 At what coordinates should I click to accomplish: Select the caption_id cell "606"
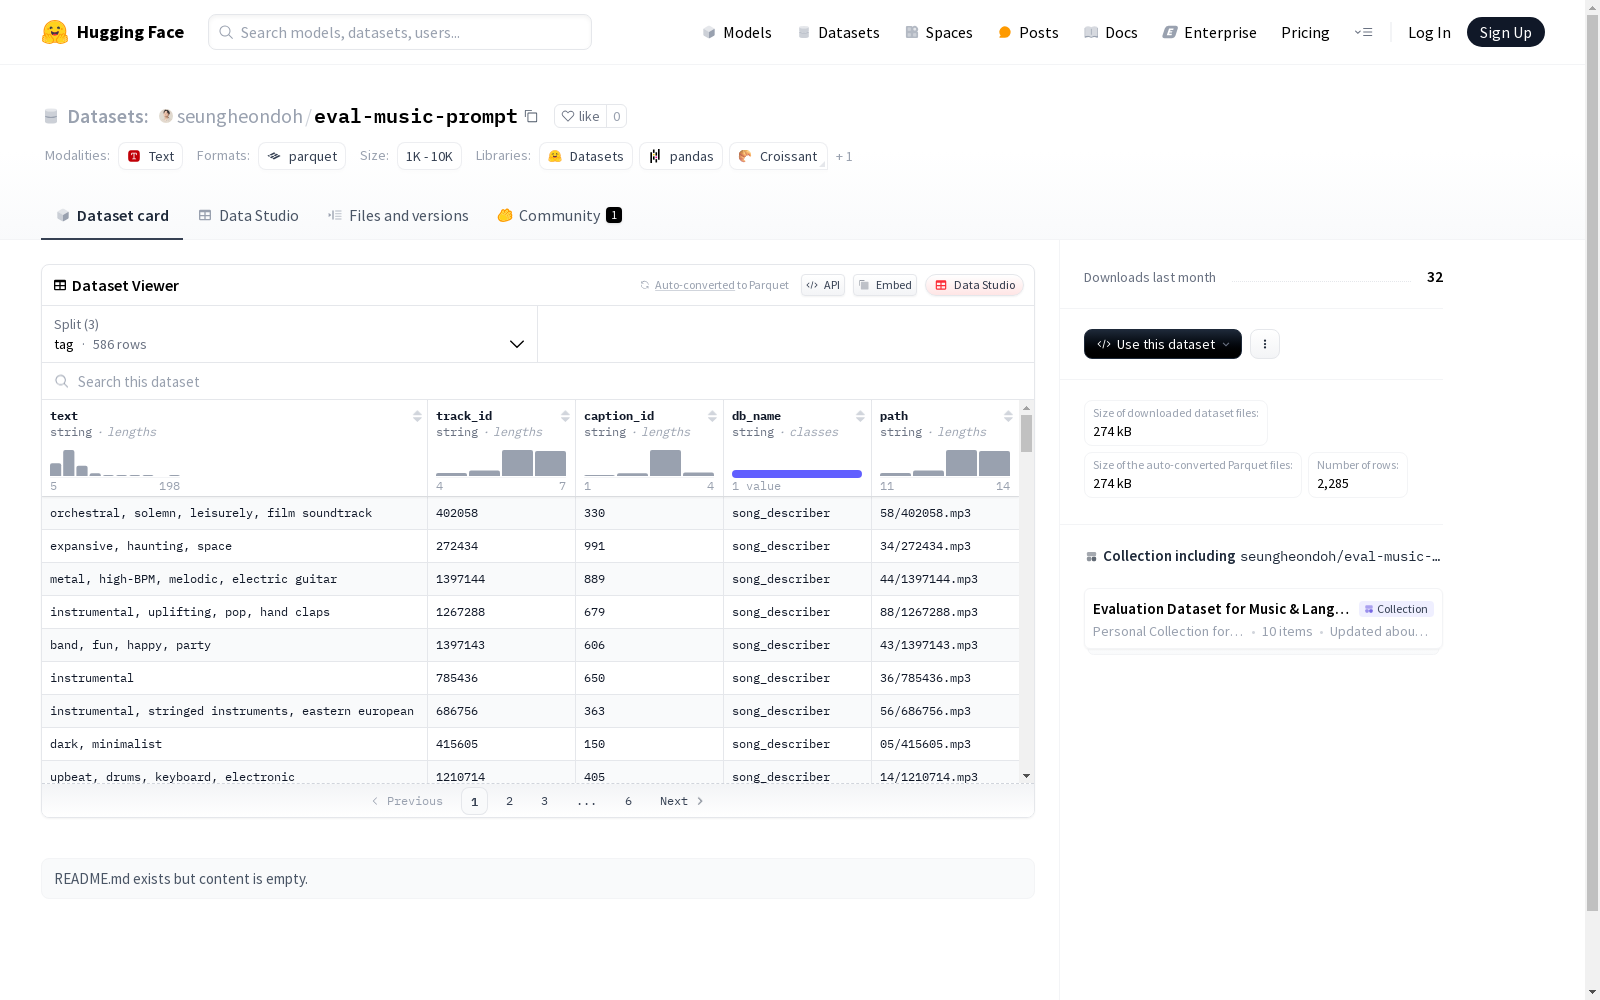(649, 645)
